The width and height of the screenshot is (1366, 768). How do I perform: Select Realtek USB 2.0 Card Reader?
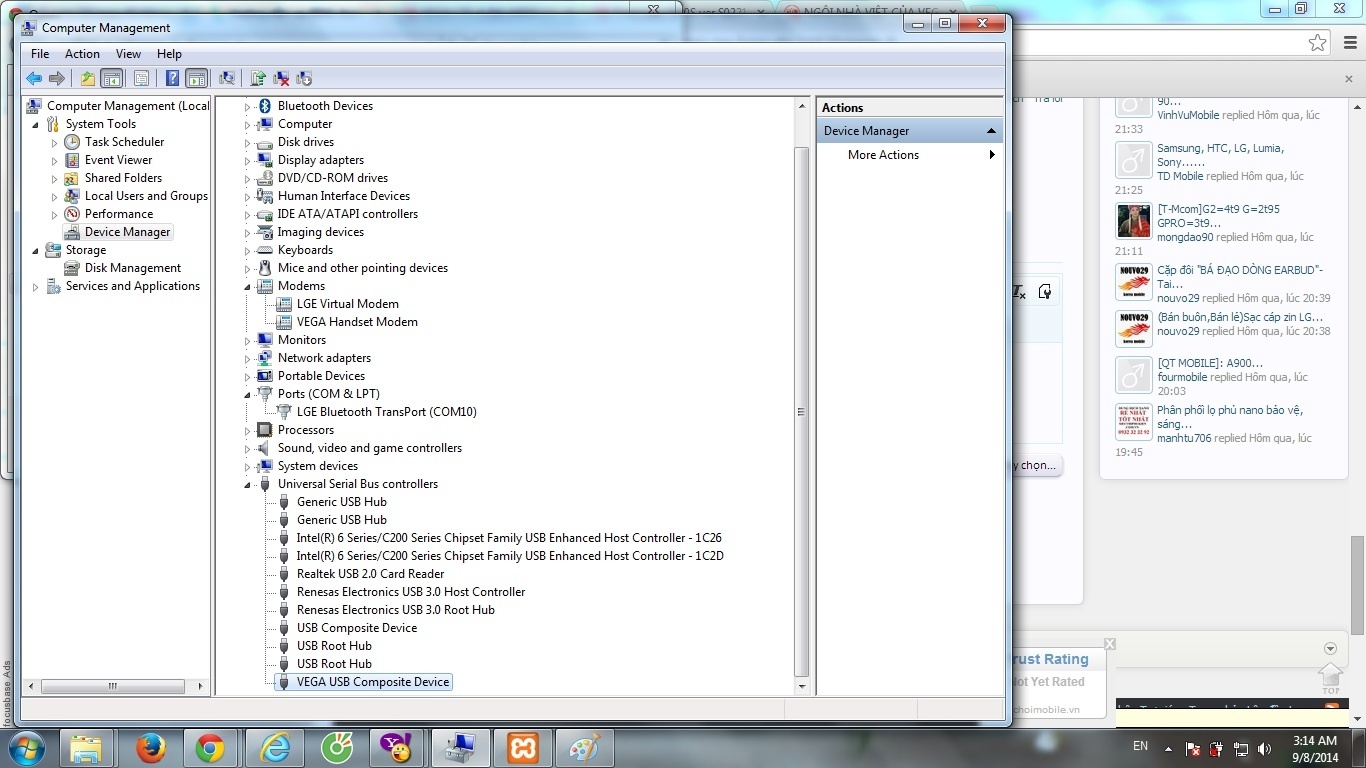tap(370, 574)
